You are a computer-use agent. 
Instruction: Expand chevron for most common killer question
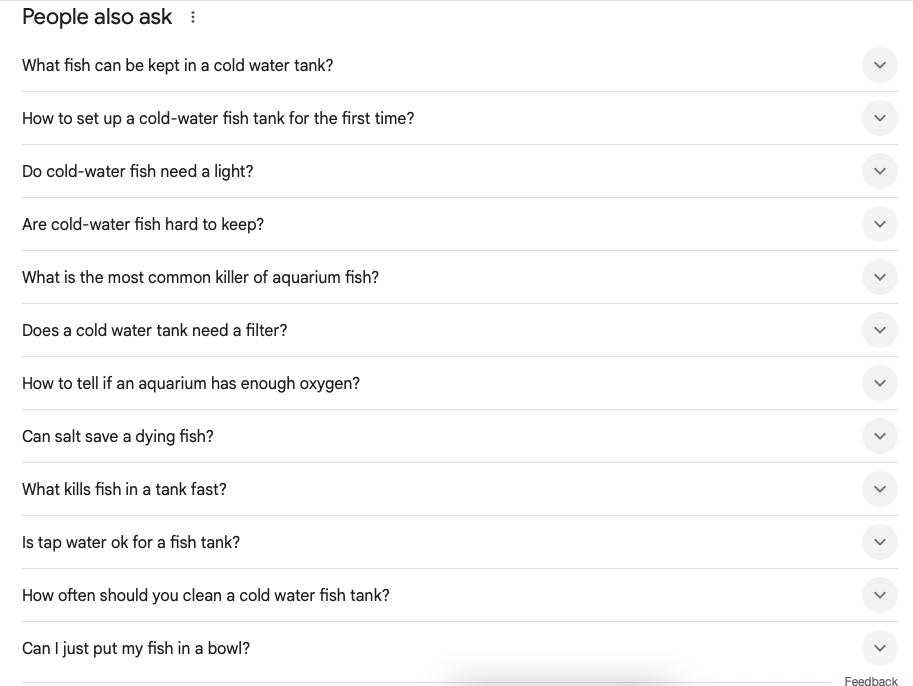tap(880, 278)
